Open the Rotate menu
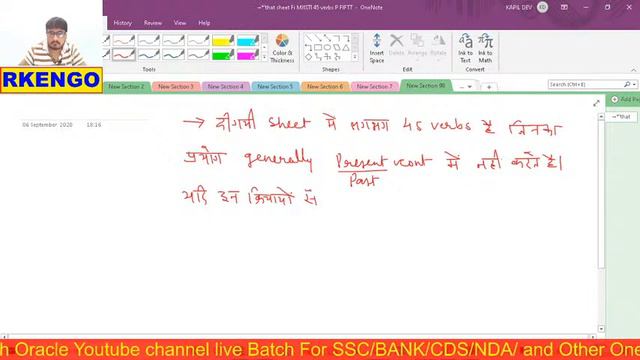The image size is (640, 360). pyautogui.click(x=438, y=46)
